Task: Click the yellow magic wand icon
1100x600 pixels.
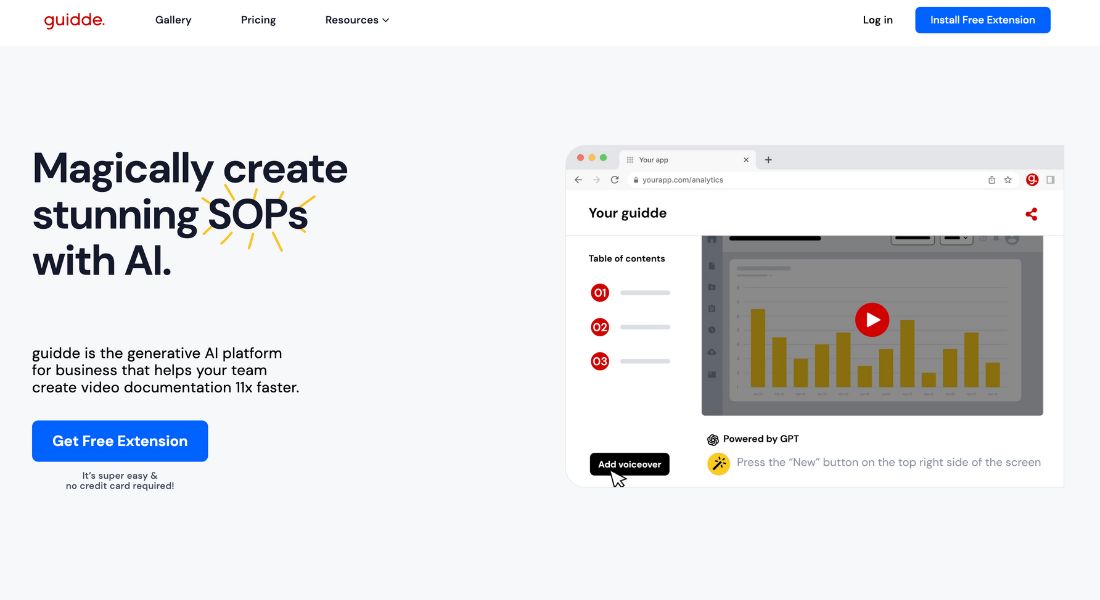Action: (x=718, y=464)
